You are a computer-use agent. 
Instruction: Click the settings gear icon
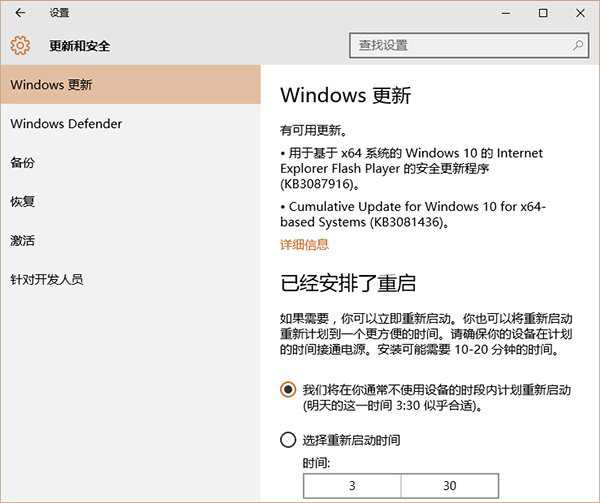(x=20, y=46)
